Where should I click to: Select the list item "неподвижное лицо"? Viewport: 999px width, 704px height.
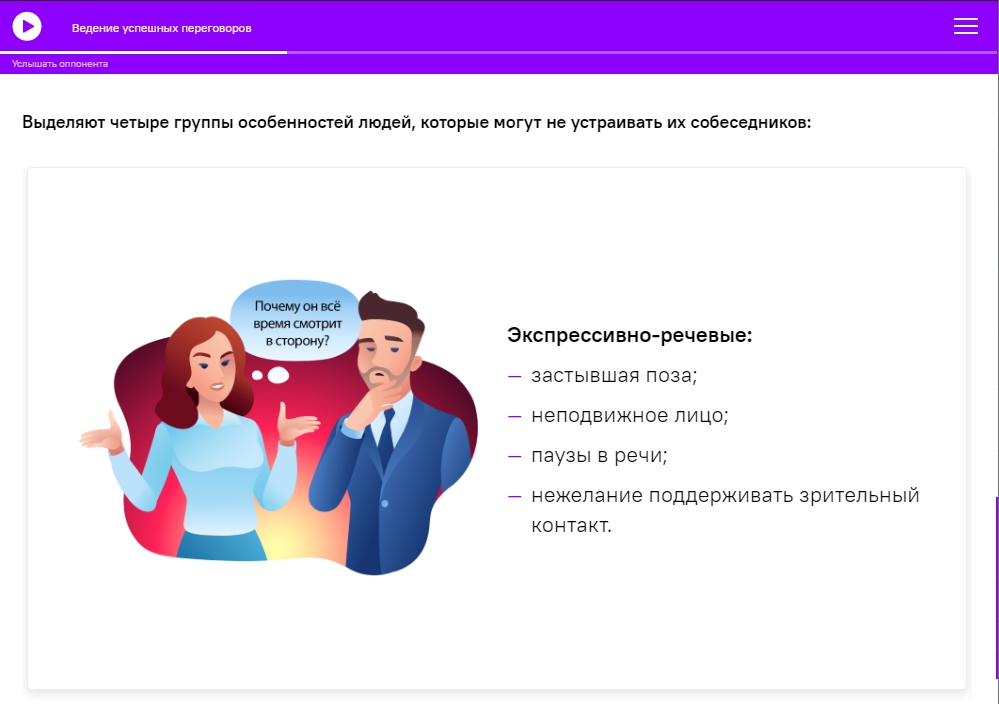pos(629,415)
